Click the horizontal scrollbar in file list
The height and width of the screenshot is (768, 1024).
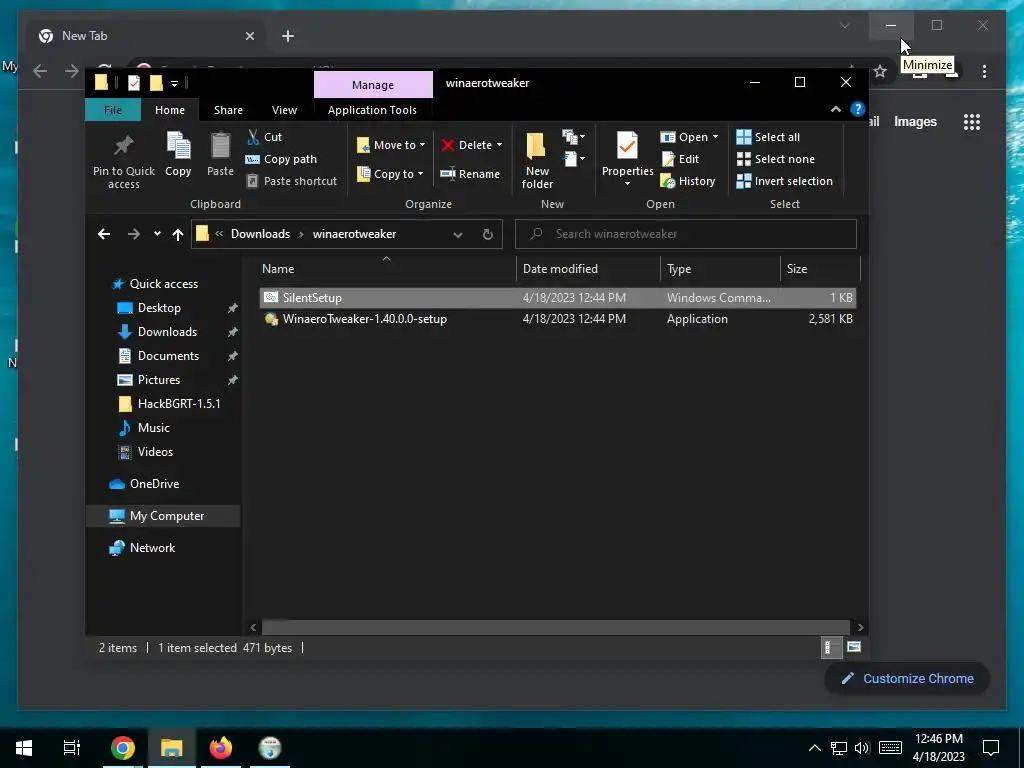pyautogui.click(x=555, y=627)
